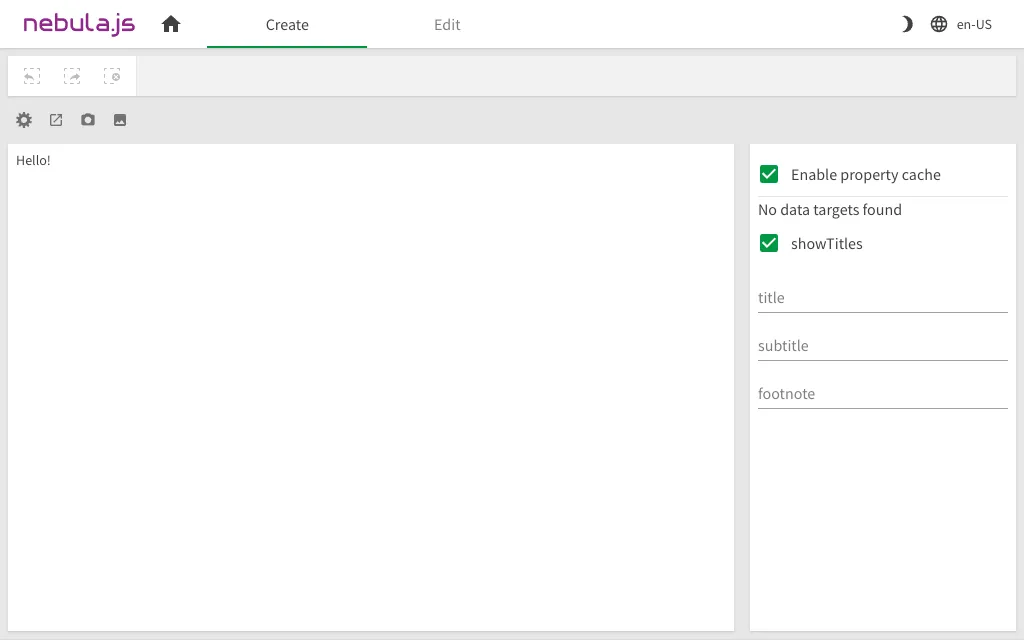Toggle the showTitles checkbox

pyautogui.click(x=769, y=243)
